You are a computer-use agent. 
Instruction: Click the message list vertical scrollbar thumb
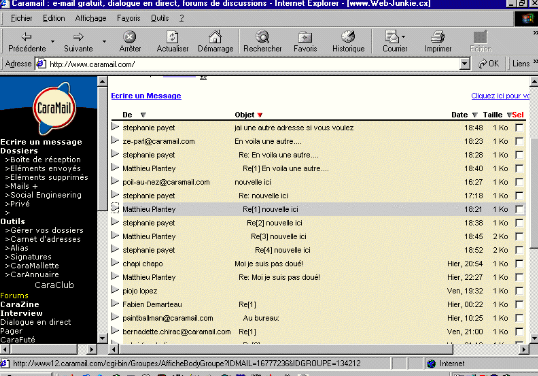coord(534,194)
